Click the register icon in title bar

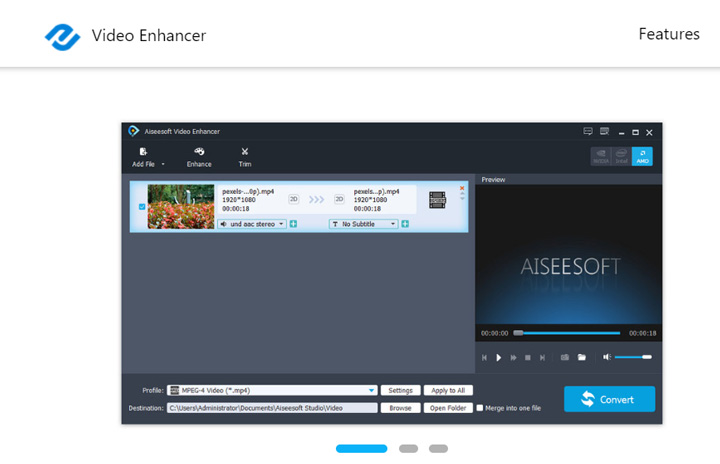[604, 131]
